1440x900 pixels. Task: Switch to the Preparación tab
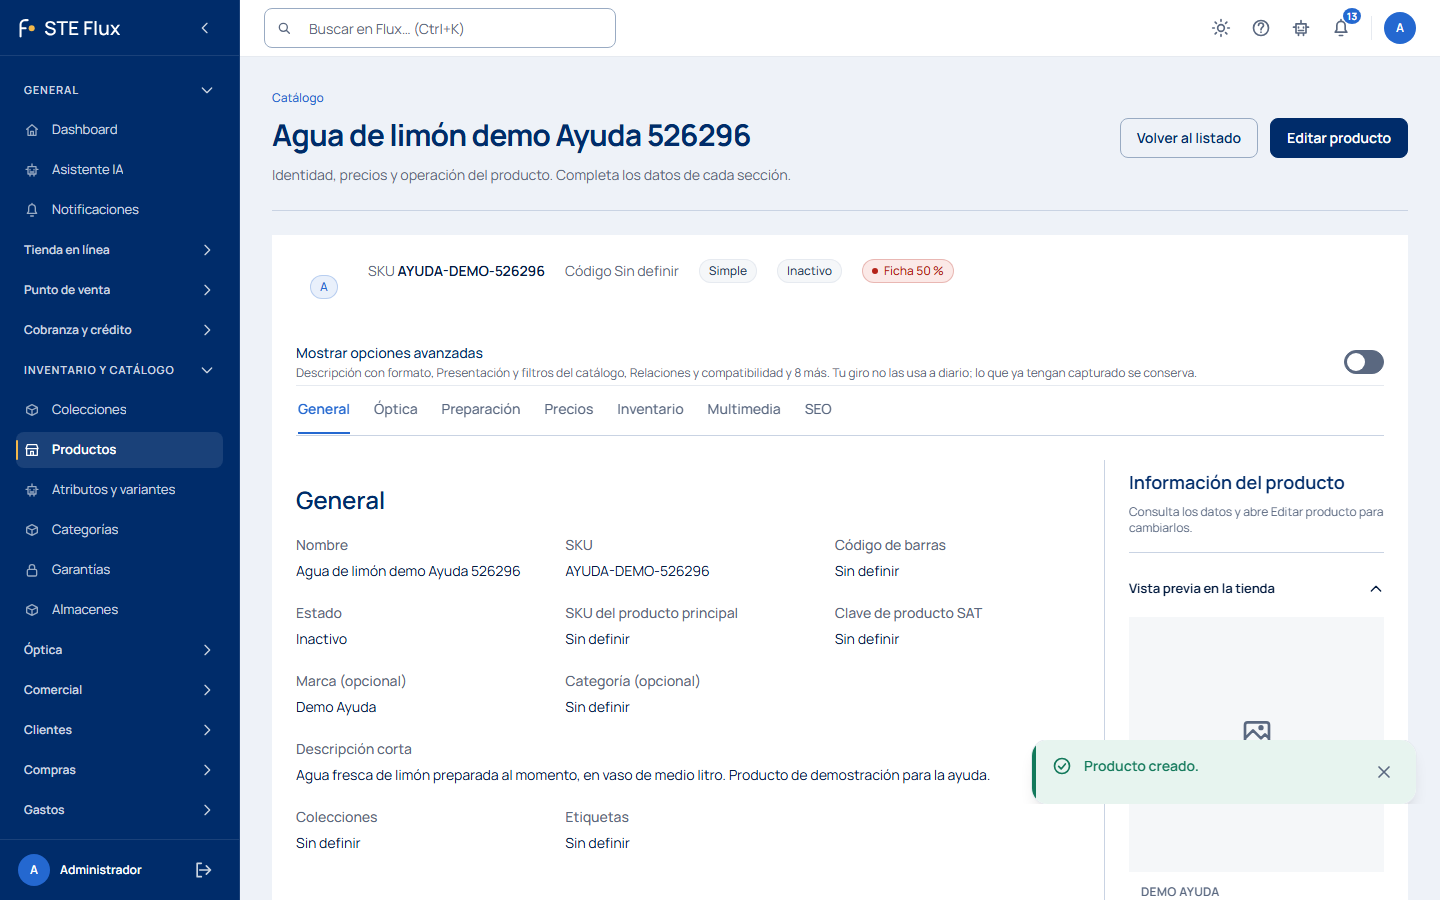[x=481, y=409]
